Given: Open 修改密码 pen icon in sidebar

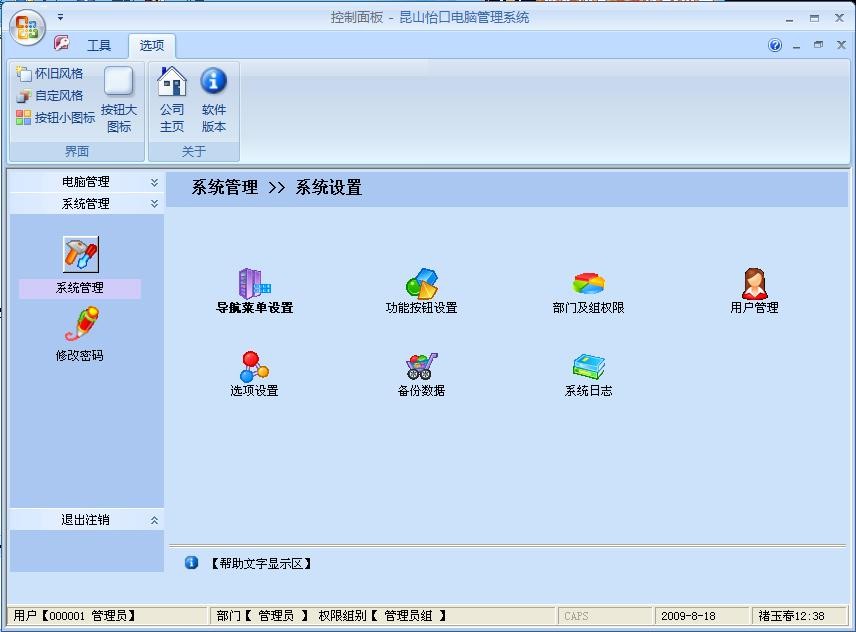Looking at the screenshot, I should (81, 324).
